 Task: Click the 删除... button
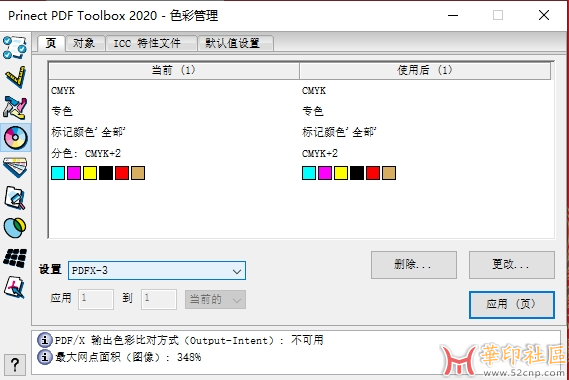click(414, 265)
